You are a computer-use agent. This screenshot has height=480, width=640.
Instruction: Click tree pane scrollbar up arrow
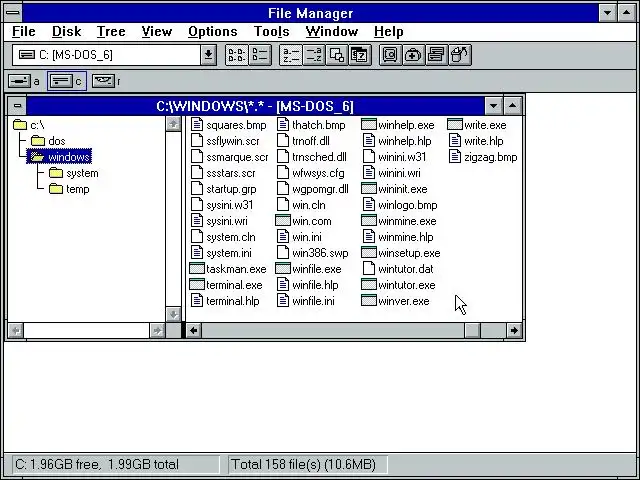click(x=173, y=124)
